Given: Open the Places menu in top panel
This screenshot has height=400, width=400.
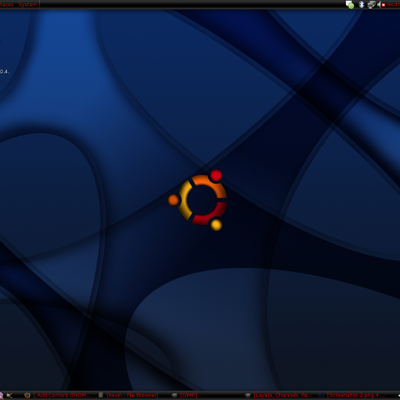Looking at the screenshot, I should 7,4.
